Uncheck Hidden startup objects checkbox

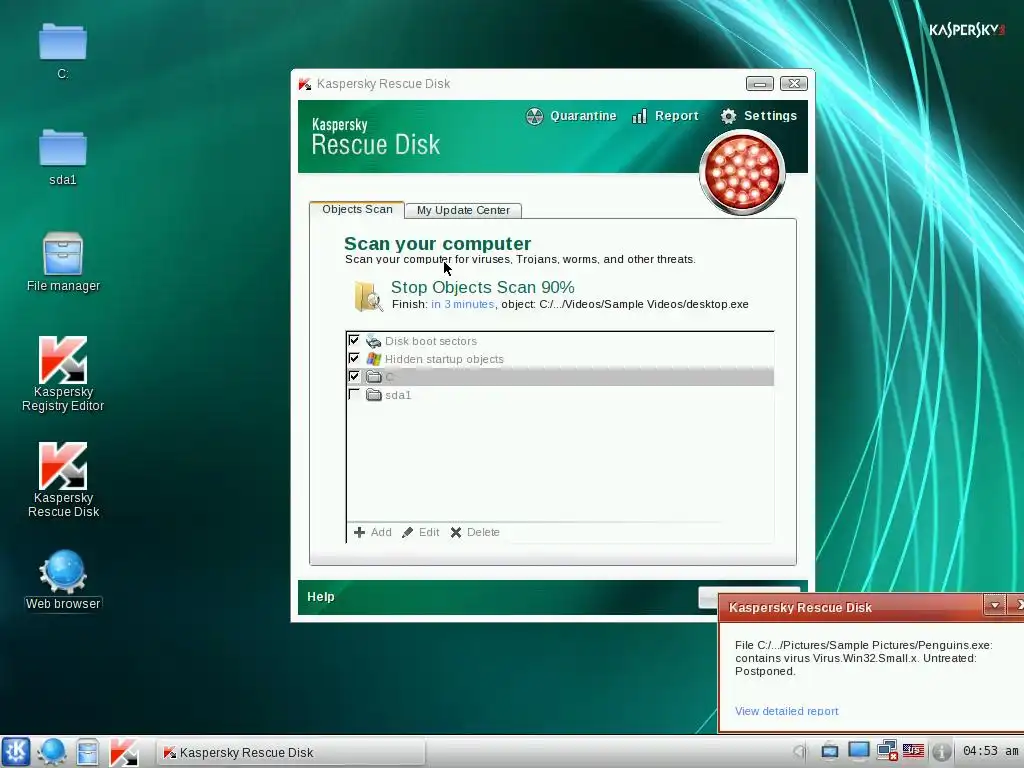pyautogui.click(x=354, y=359)
